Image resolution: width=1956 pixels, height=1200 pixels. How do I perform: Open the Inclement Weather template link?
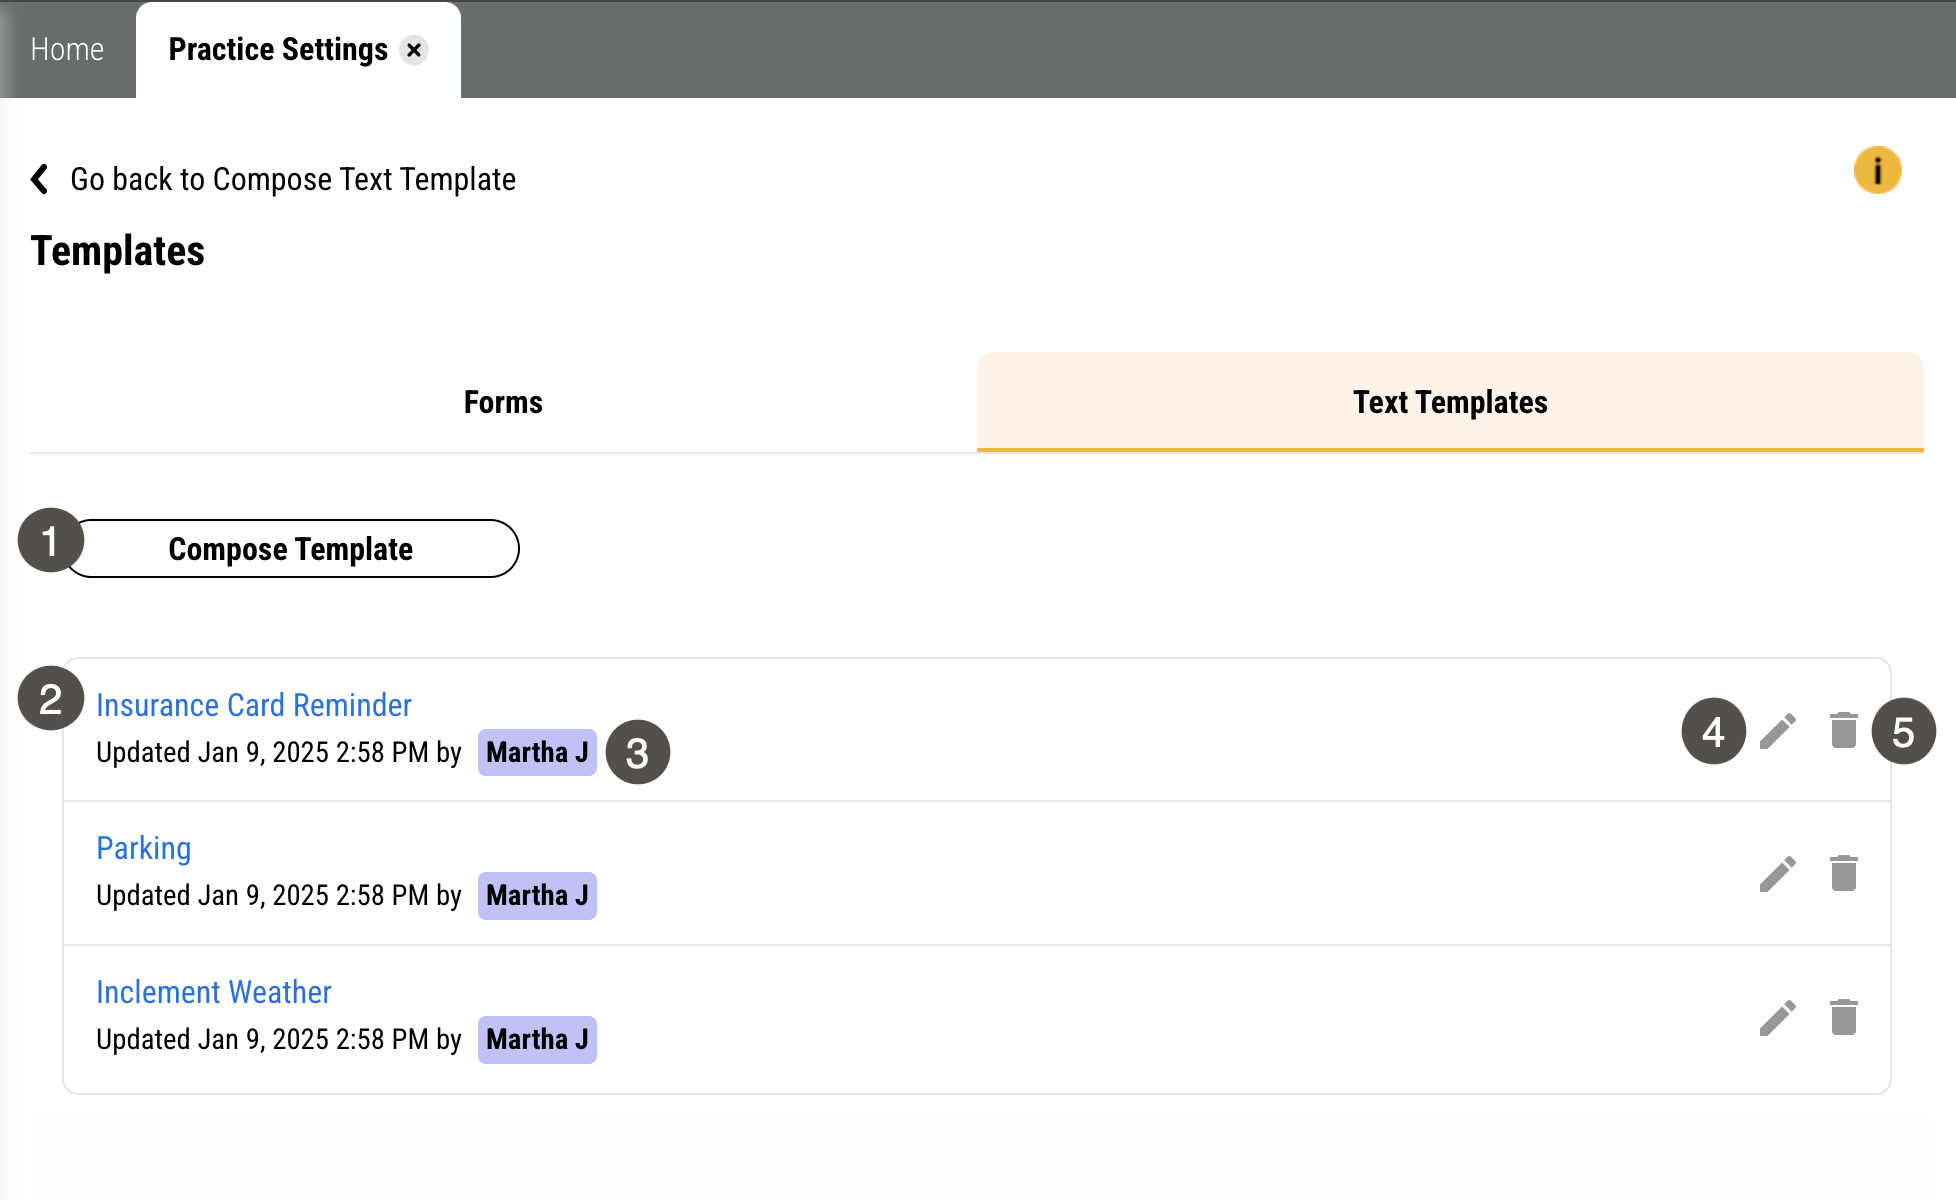(x=214, y=992)
